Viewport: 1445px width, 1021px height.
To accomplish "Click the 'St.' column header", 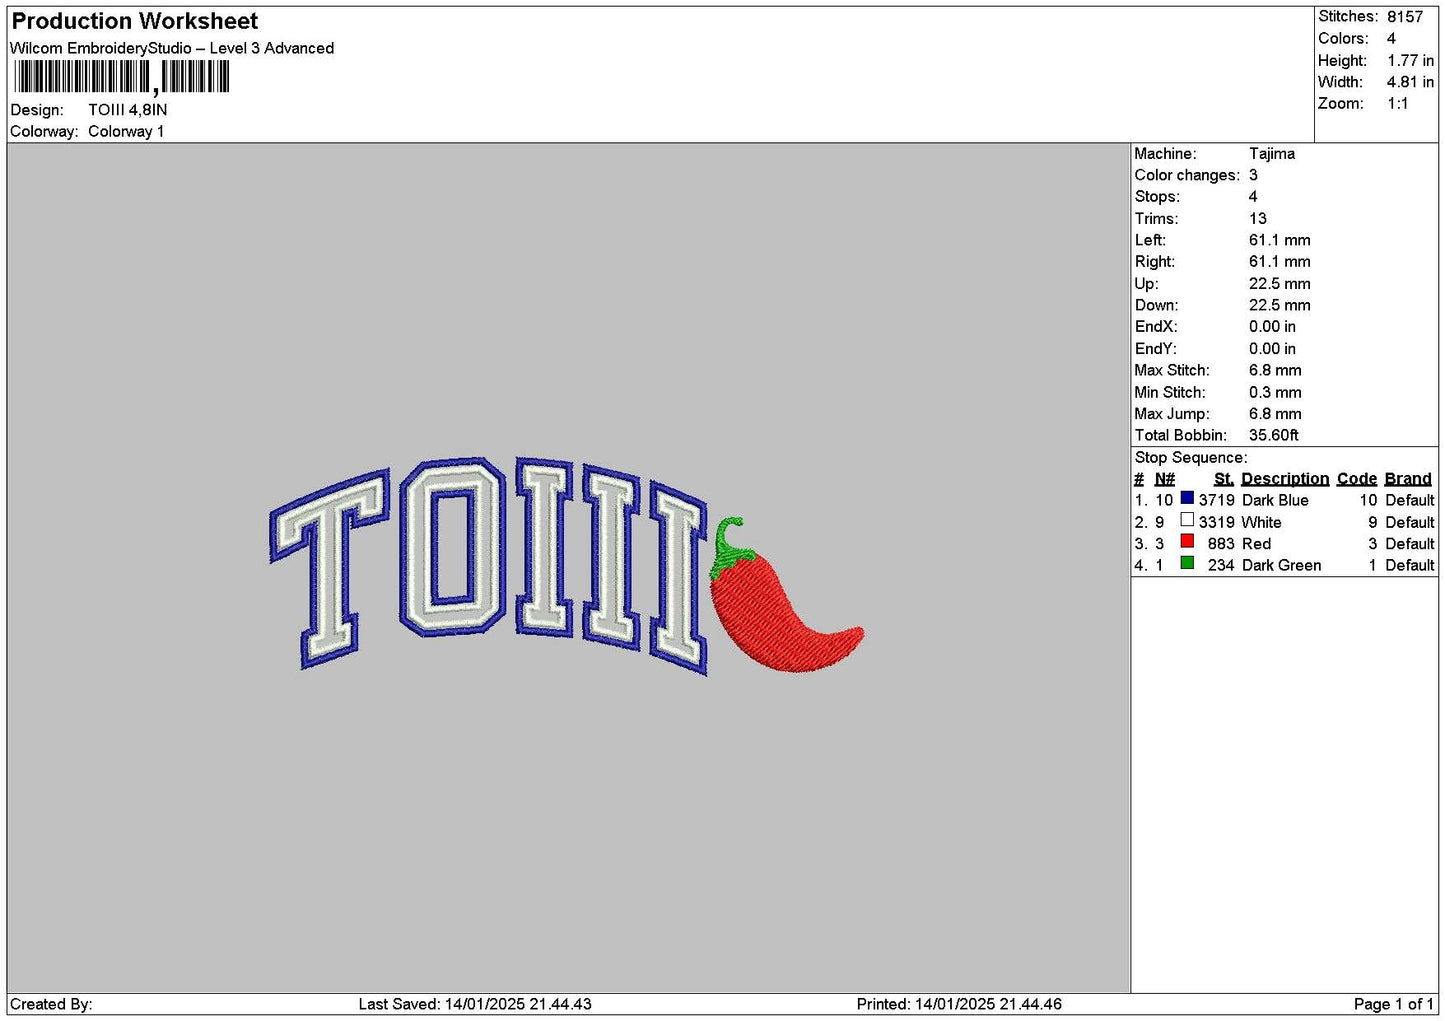I will coord(1223,479).
